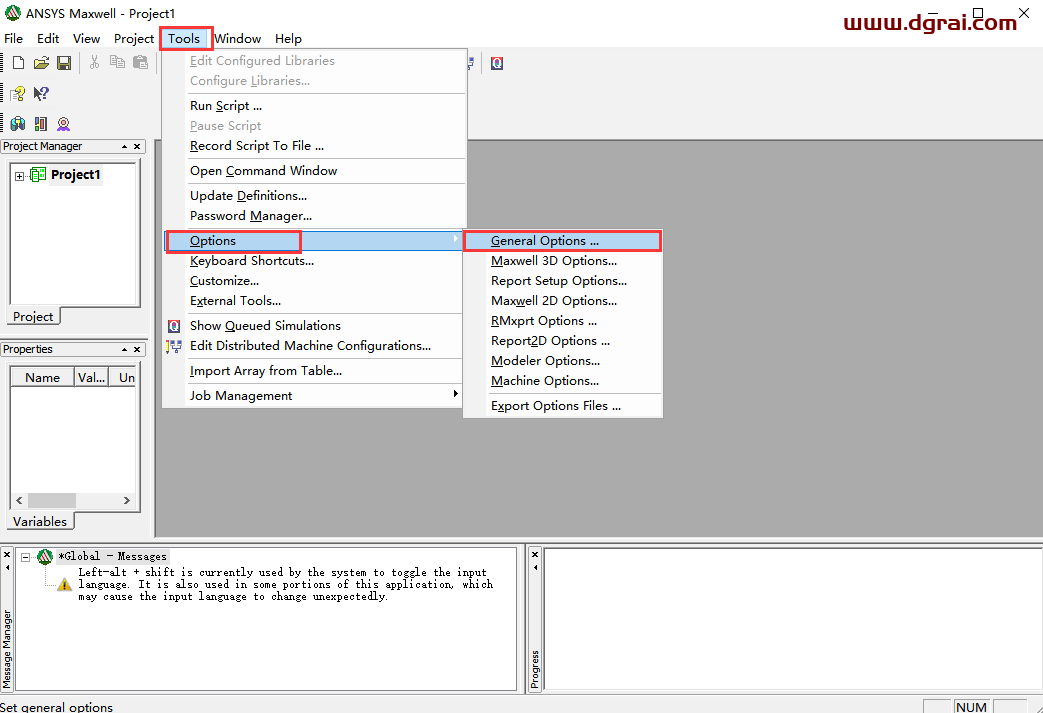Image resolution: width=1043 pixels, height=713 pixels.
Task: Click the Open folder toolbar icon
Action: coord(41,63)
